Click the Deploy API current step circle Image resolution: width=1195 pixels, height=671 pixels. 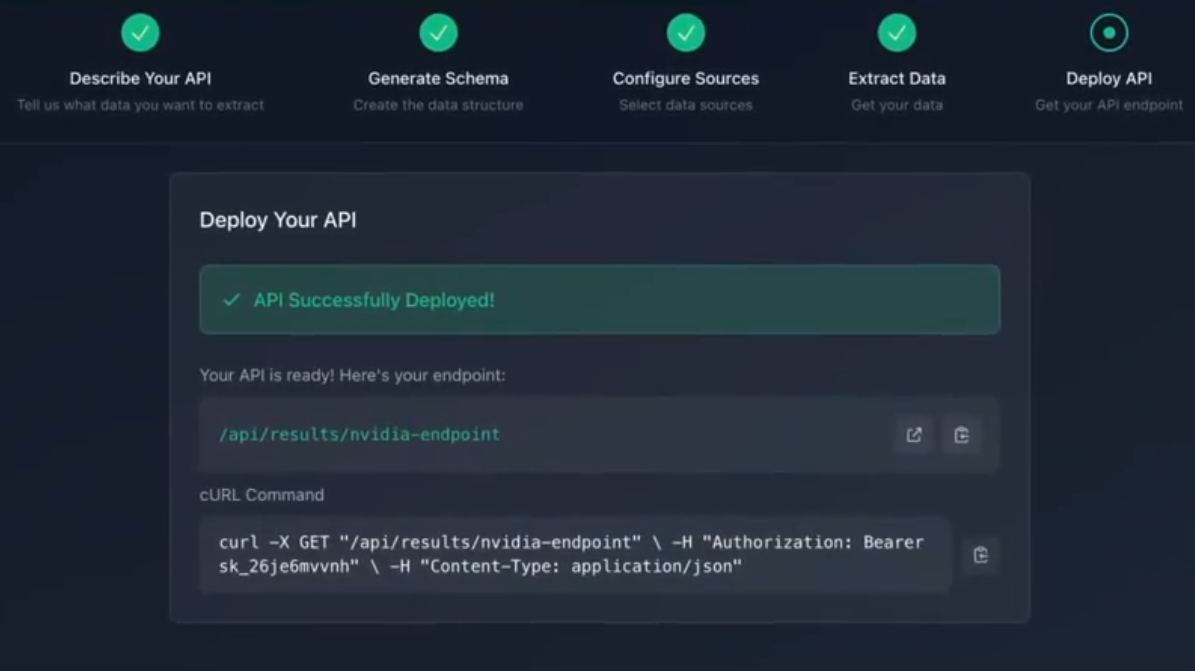pos(1108,33)
